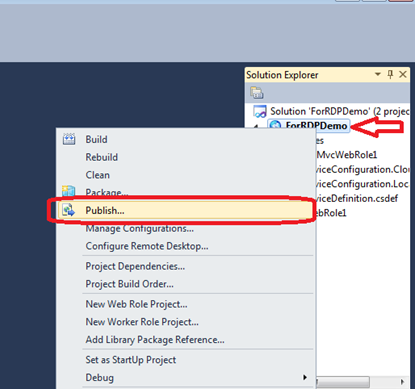Click the Solution Explorer properties toolbar icon
The height and width of the screenshot is (389, 415).
257,93
